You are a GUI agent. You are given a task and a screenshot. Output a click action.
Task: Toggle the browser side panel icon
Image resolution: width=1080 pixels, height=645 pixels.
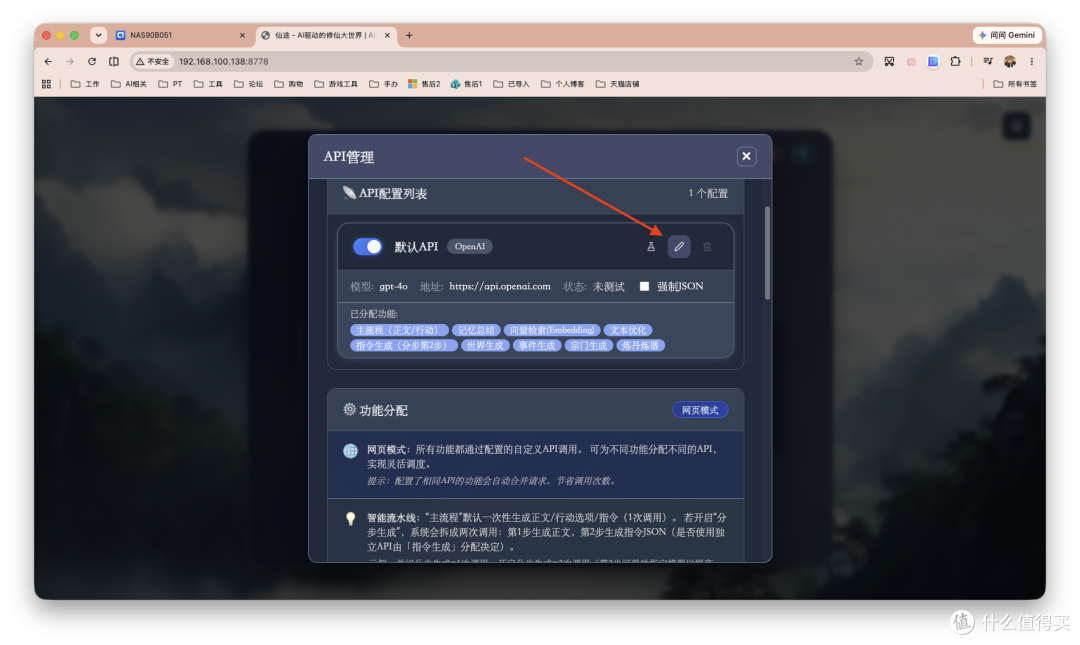point(114,61)
